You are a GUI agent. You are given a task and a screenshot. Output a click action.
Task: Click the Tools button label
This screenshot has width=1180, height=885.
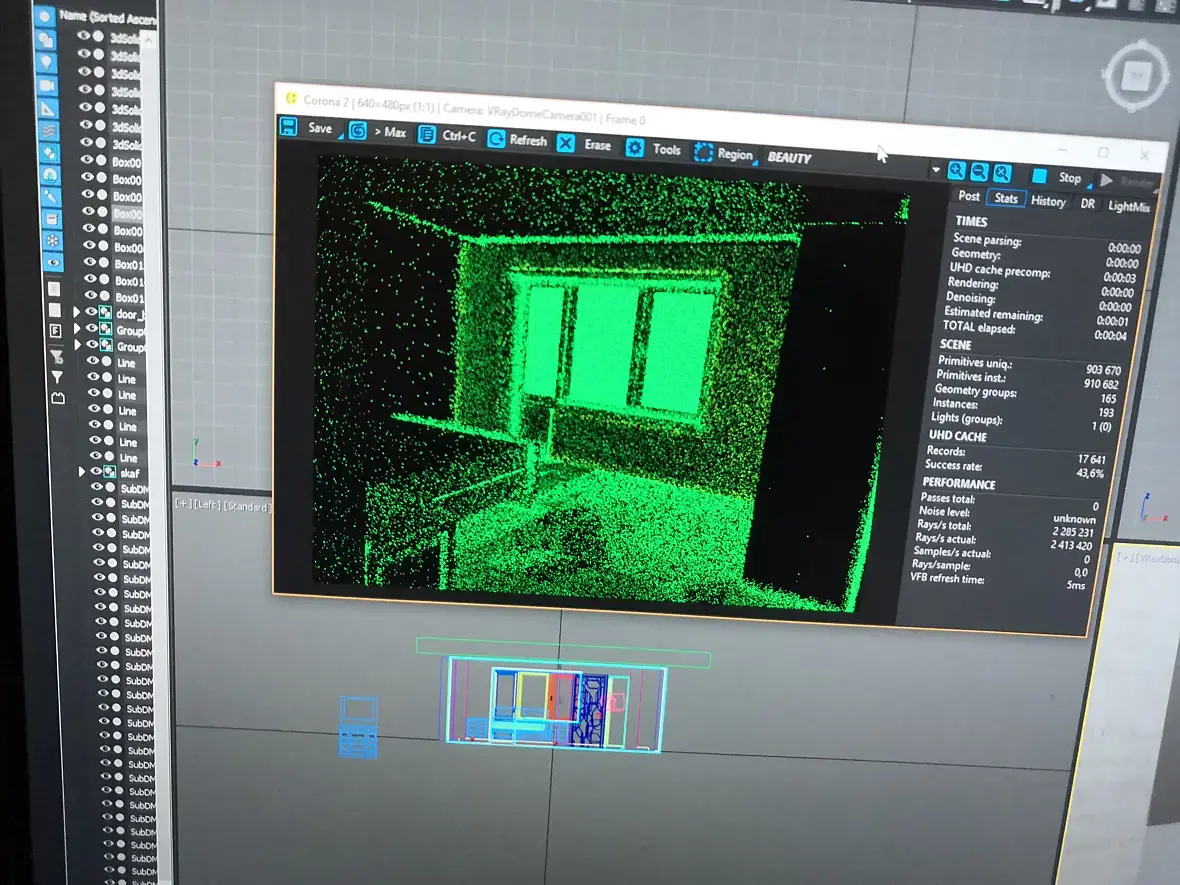[666, 149]
